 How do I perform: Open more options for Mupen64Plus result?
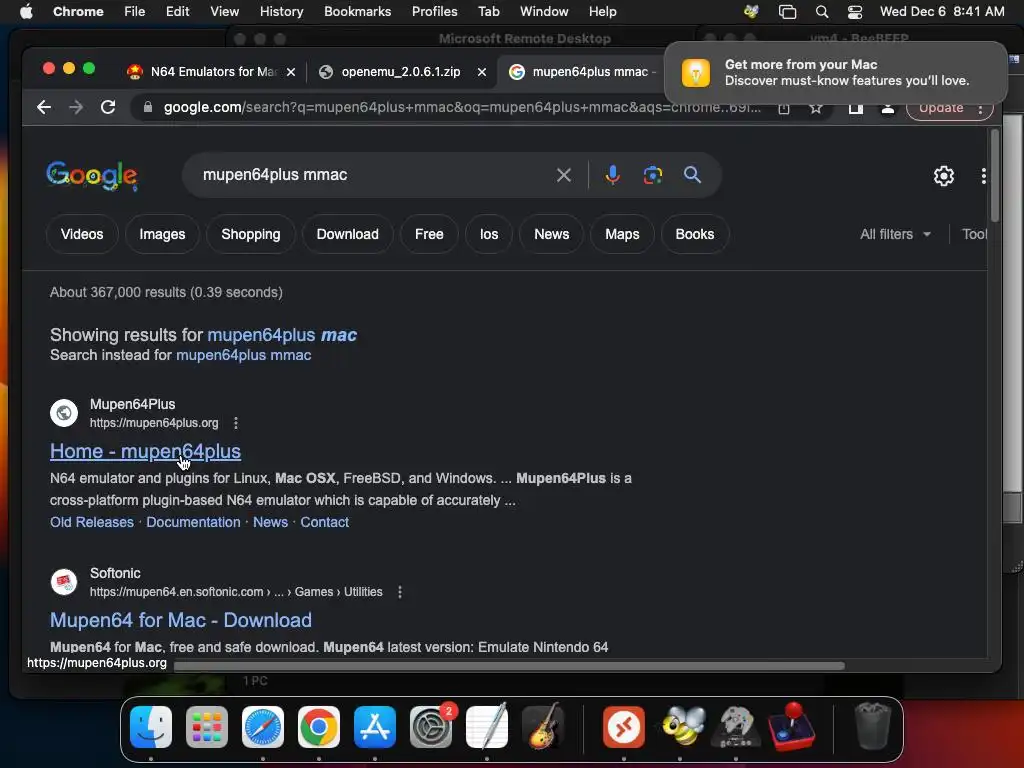(x=236, y=423)
